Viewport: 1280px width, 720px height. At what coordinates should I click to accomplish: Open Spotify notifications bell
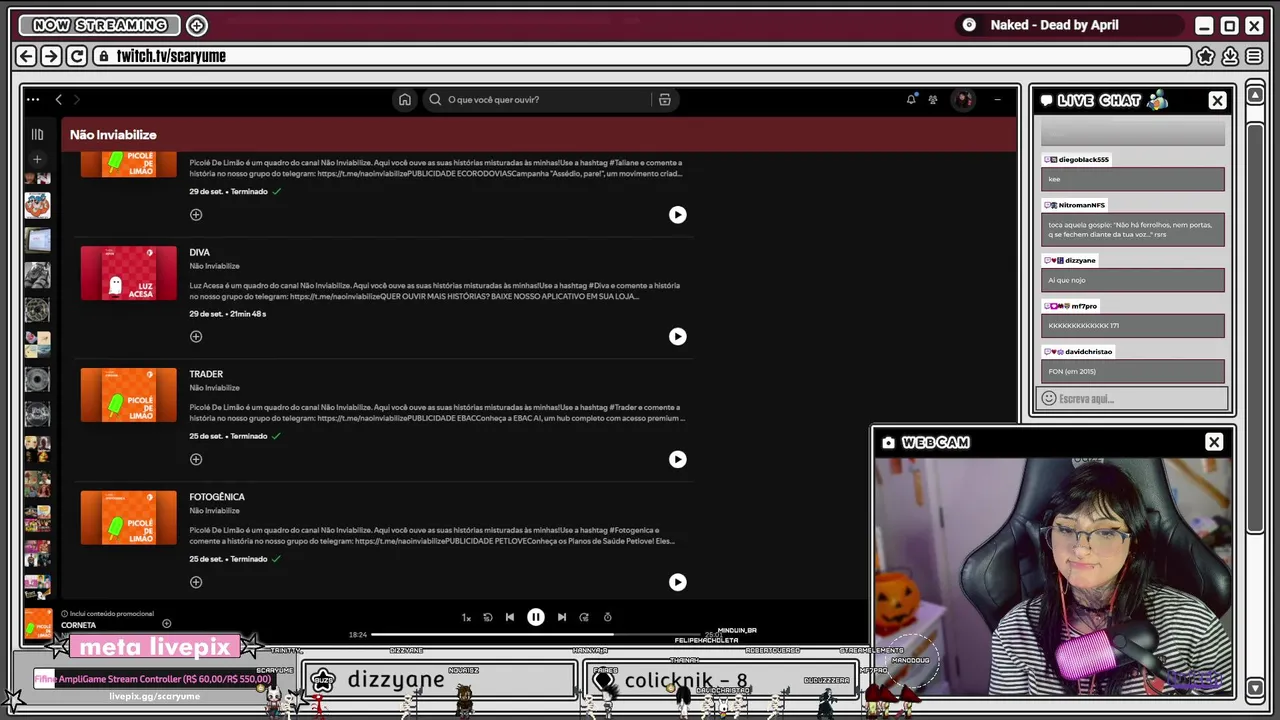(911, 99)
